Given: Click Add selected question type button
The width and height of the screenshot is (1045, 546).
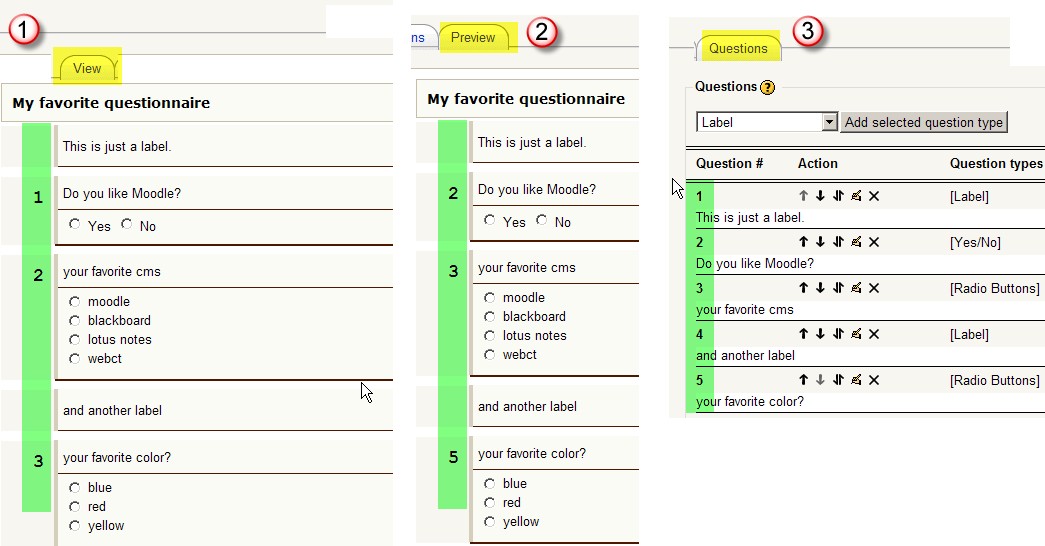Looking at the screenshot, I should tap(924, 122).
